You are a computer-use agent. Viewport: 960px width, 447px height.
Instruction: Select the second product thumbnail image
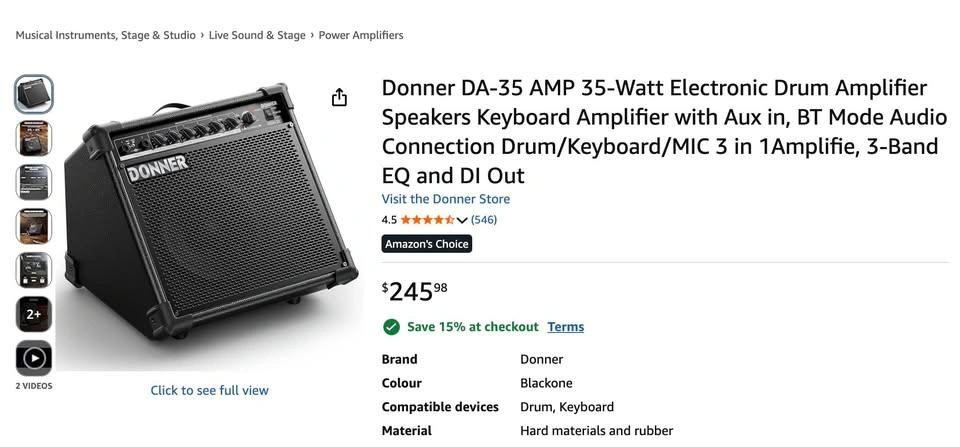tap(34, 139)
